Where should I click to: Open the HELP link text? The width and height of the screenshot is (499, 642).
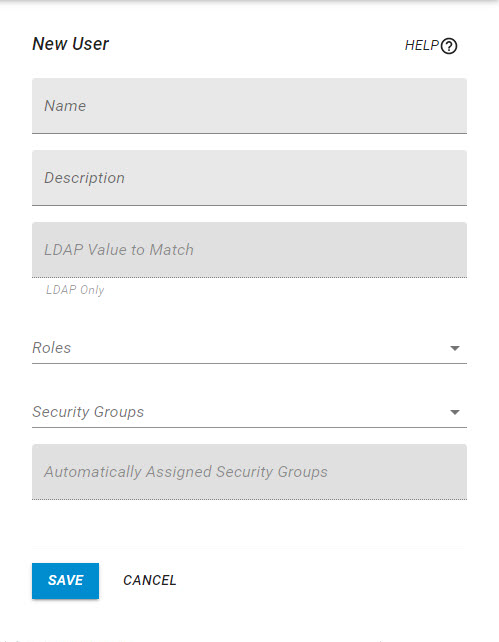[422, 45]
